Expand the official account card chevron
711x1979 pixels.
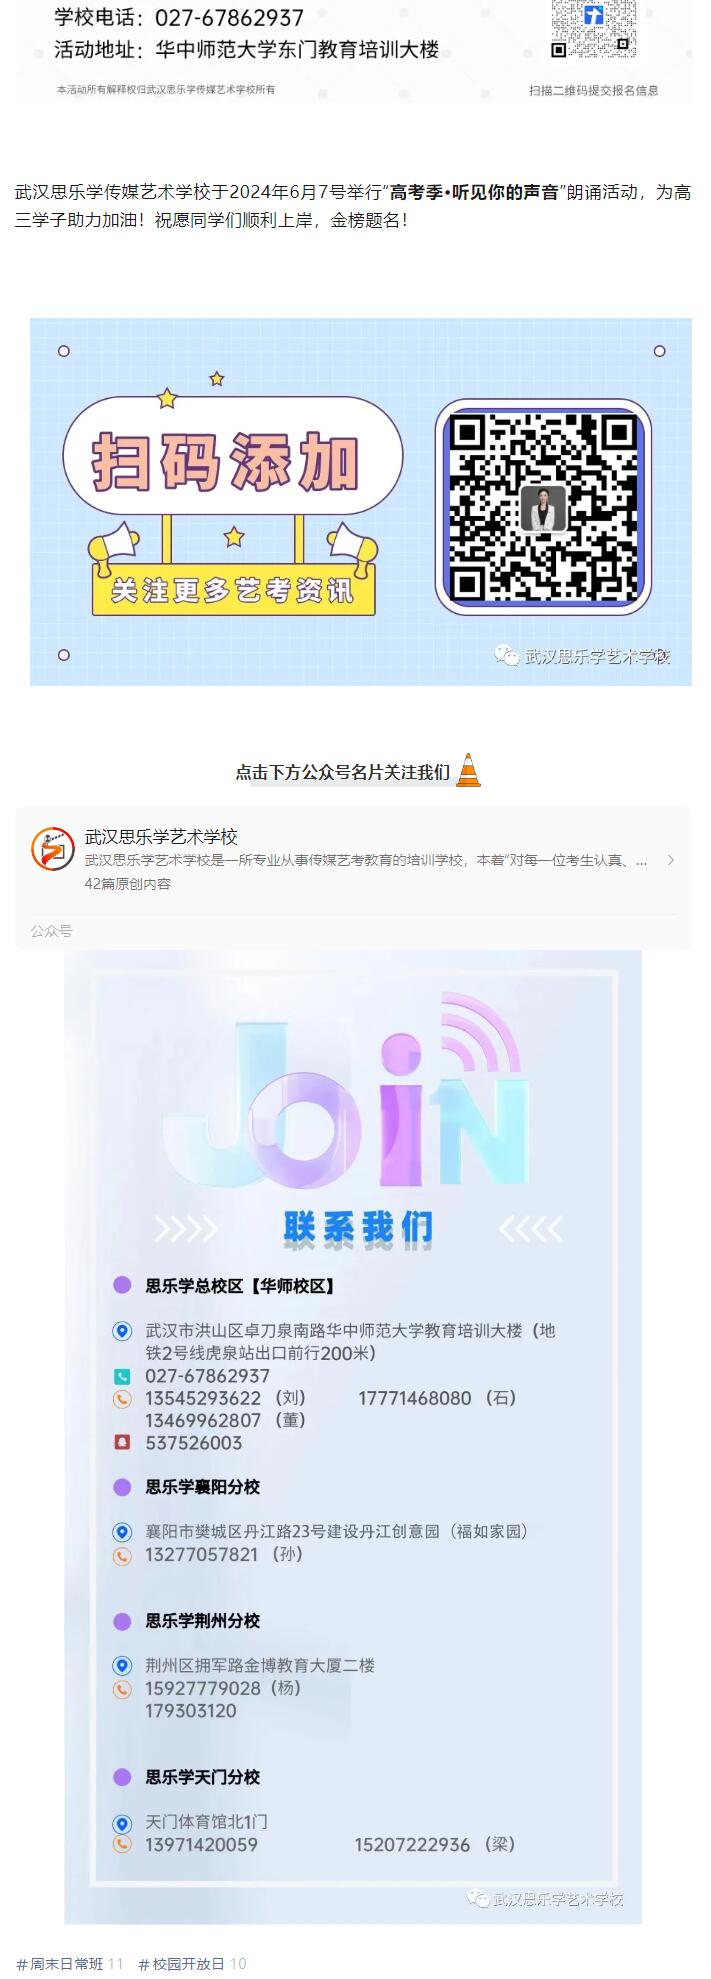[671, 860]
